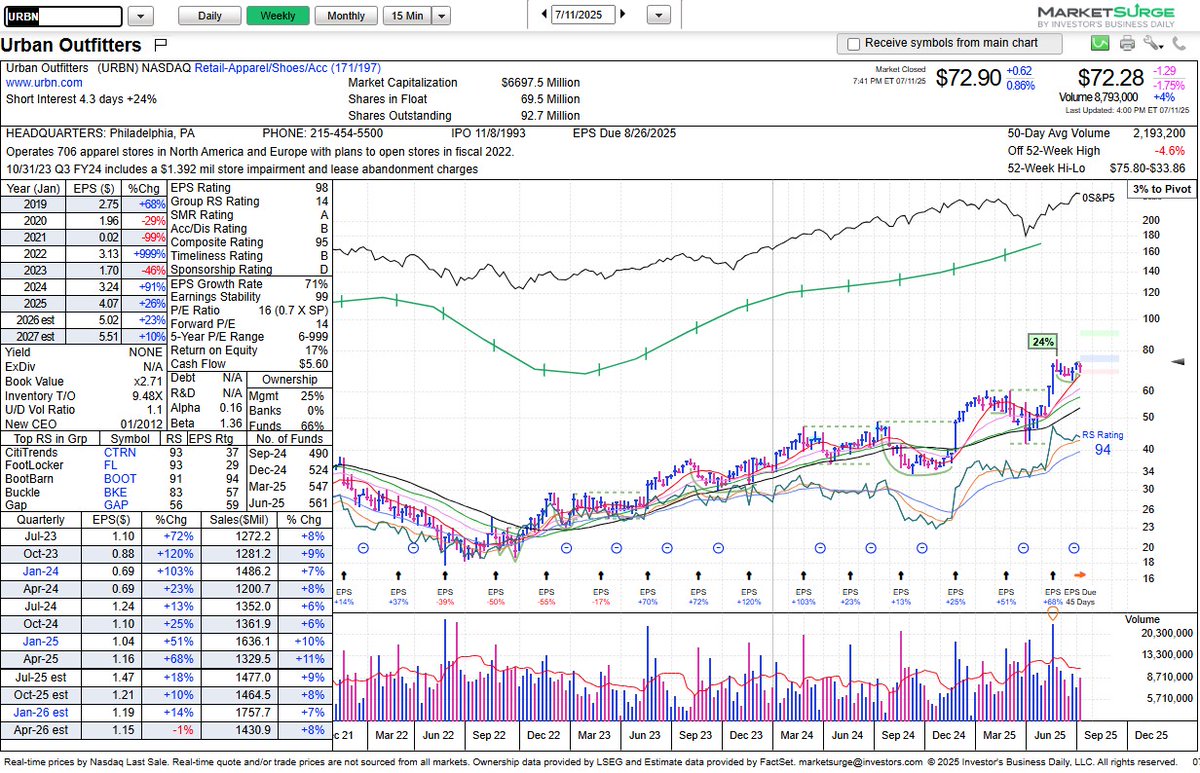Viewport: 1200px width, 773px height.
Task: Click the EPS -39% arrow marker
Action: 445,575
